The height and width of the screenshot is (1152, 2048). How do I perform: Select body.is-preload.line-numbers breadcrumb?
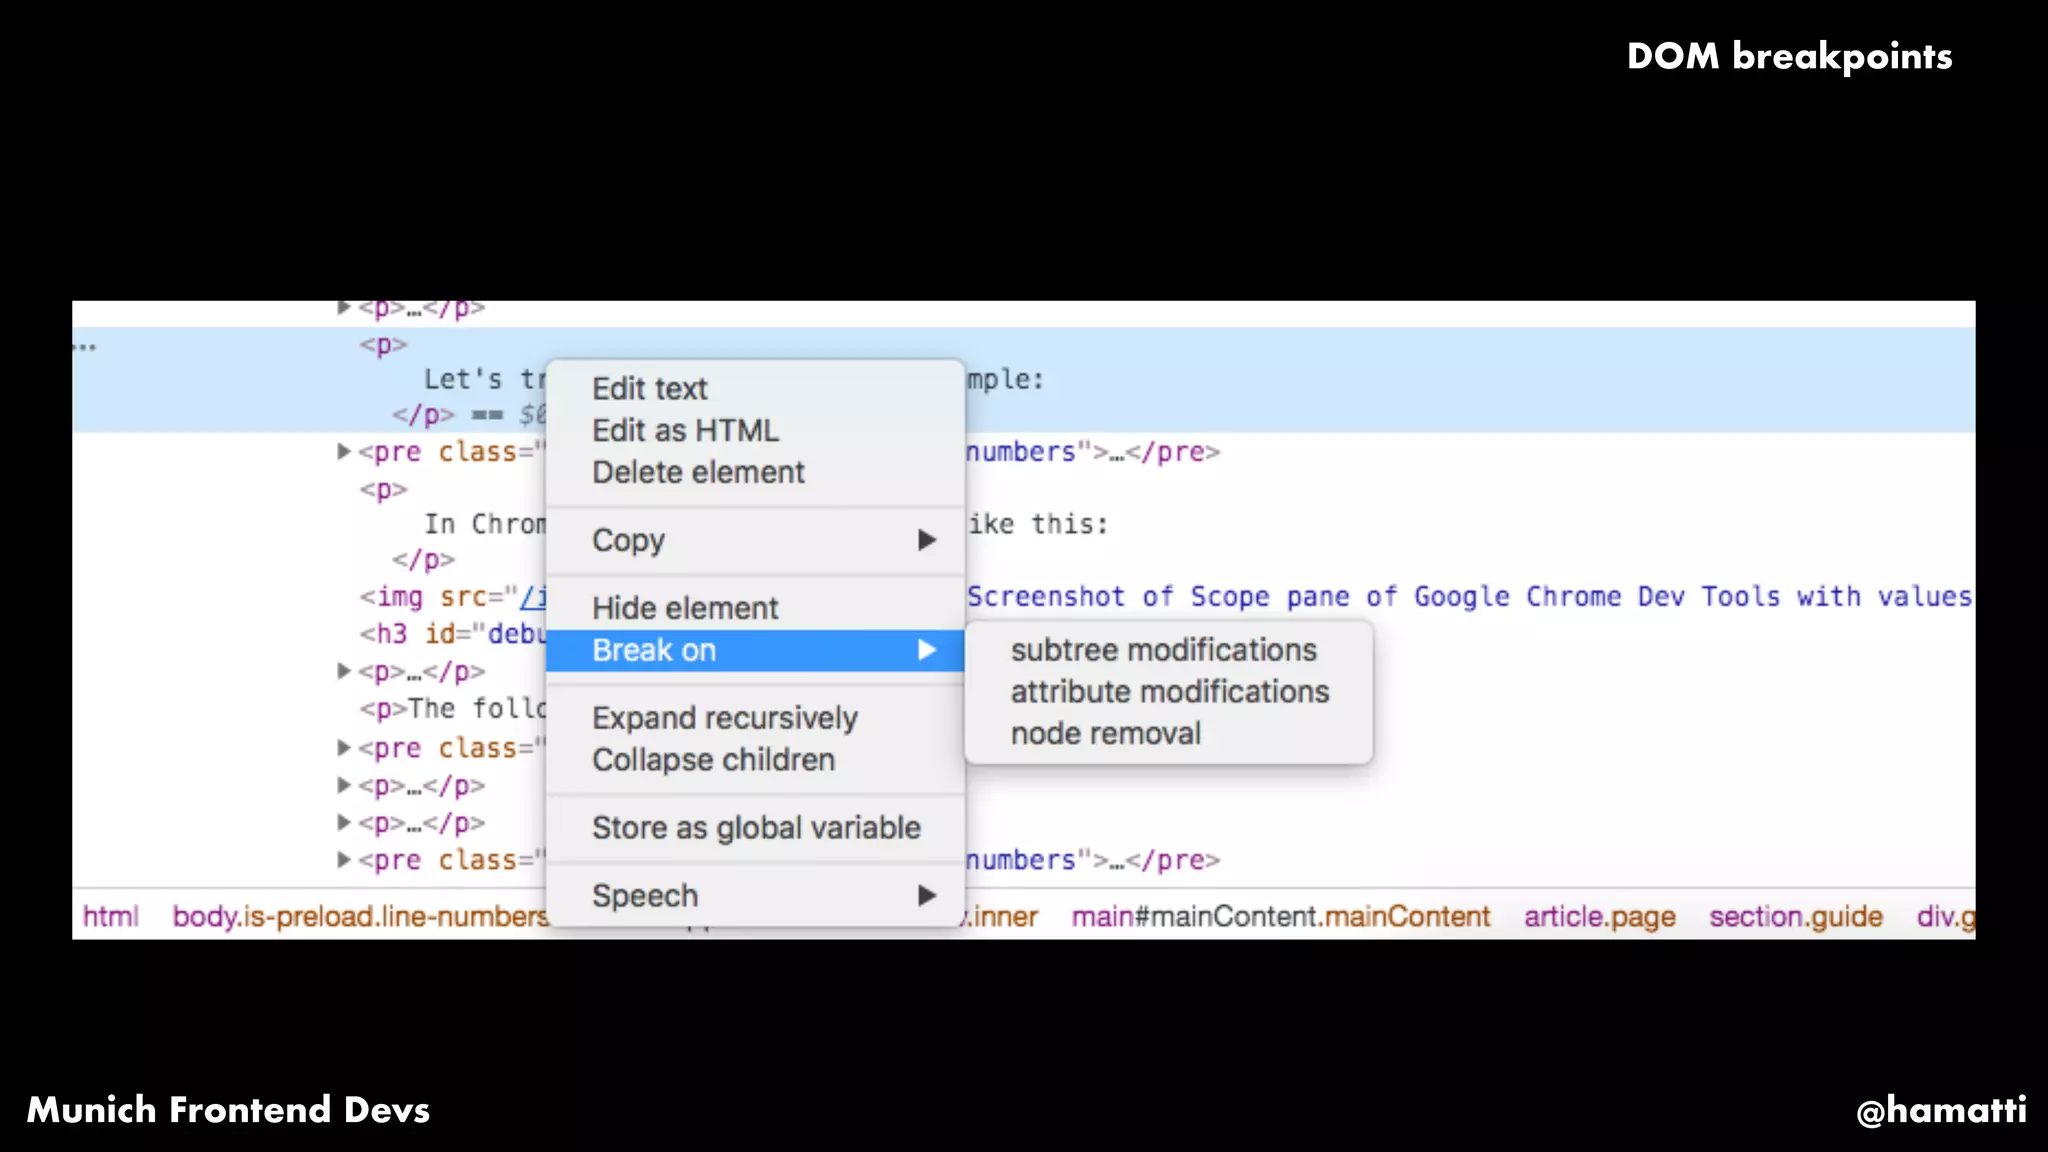[x=360, y=916]
